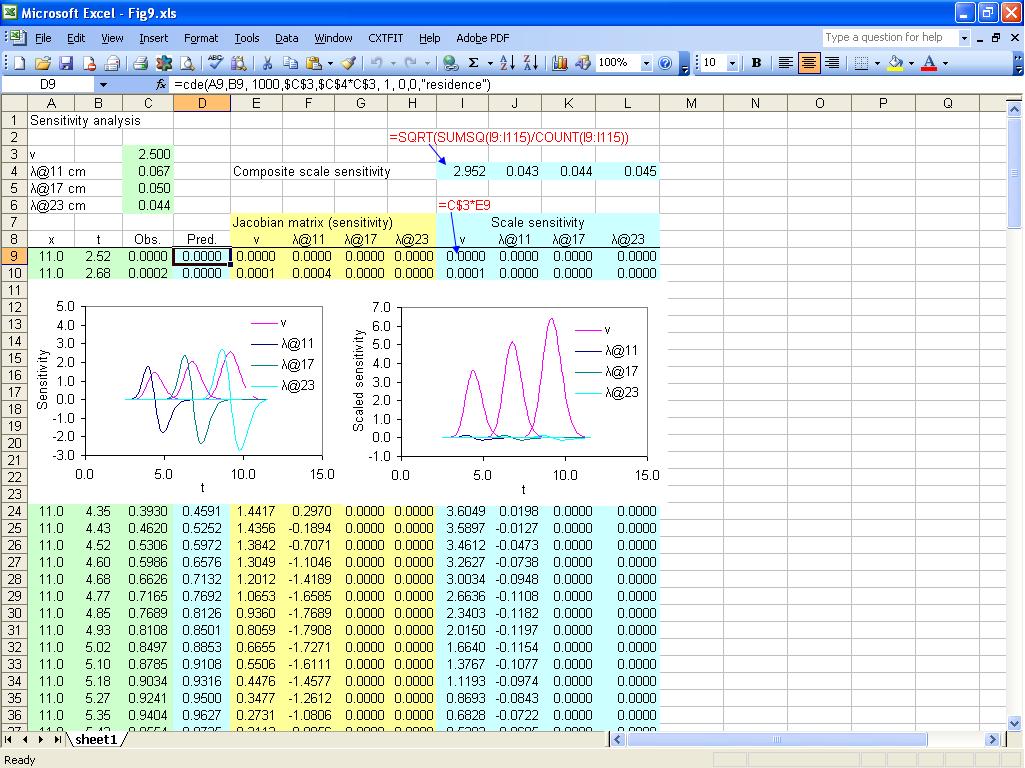The image size is (1025, 768).
Task: Sort ascending with the A-Z button
Action: 507,63
